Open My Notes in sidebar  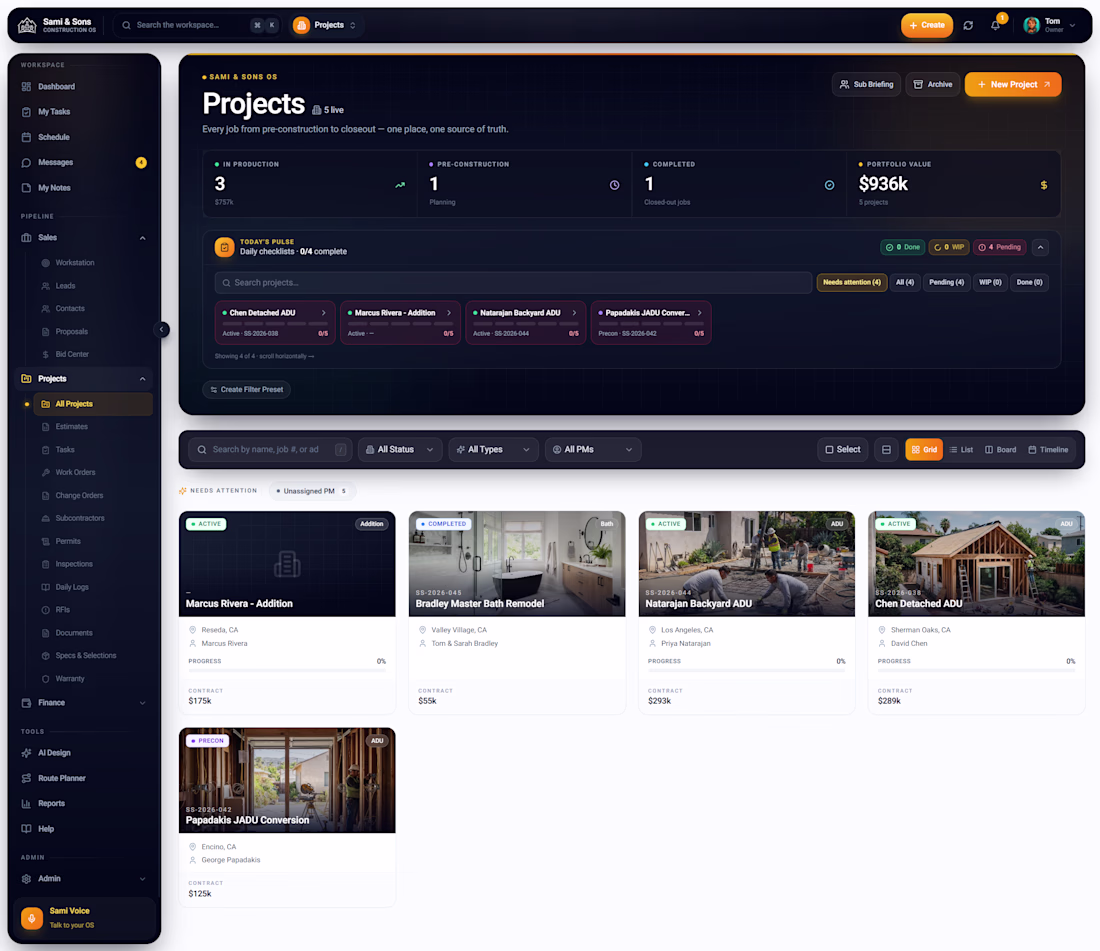click(x=84, y=187)
